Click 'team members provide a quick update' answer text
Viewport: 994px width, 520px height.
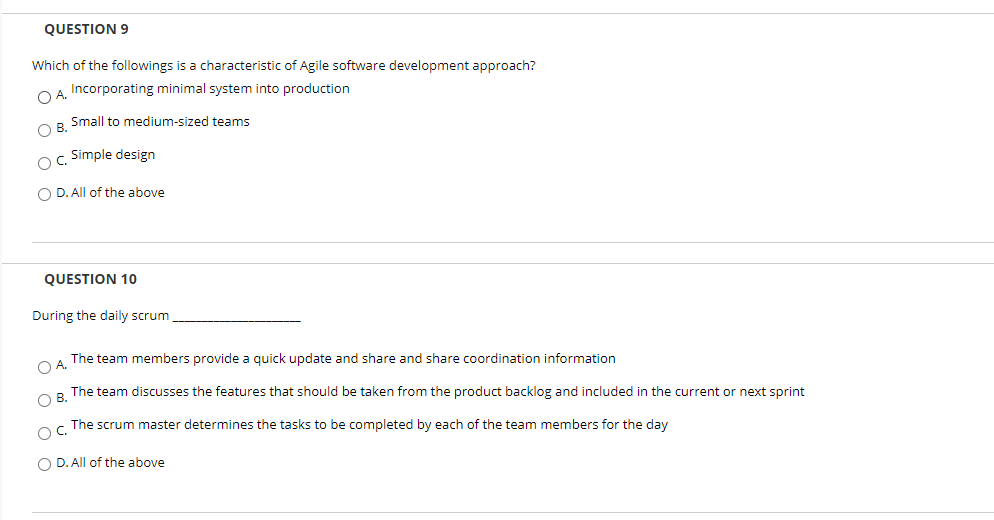[x=343, y=359]
